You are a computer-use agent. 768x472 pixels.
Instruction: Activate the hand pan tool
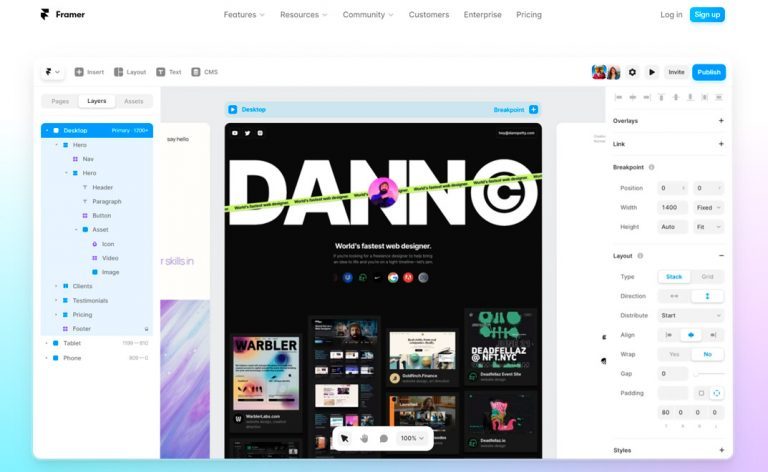(x=364, y=438)
